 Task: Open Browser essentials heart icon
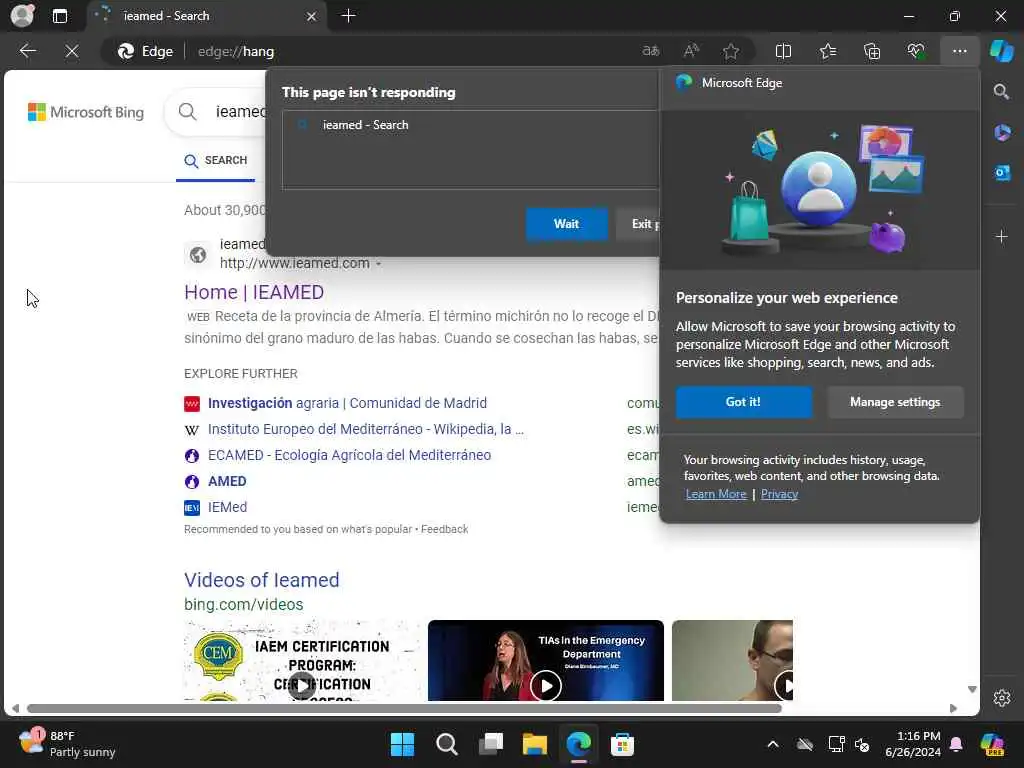point(916,51)
